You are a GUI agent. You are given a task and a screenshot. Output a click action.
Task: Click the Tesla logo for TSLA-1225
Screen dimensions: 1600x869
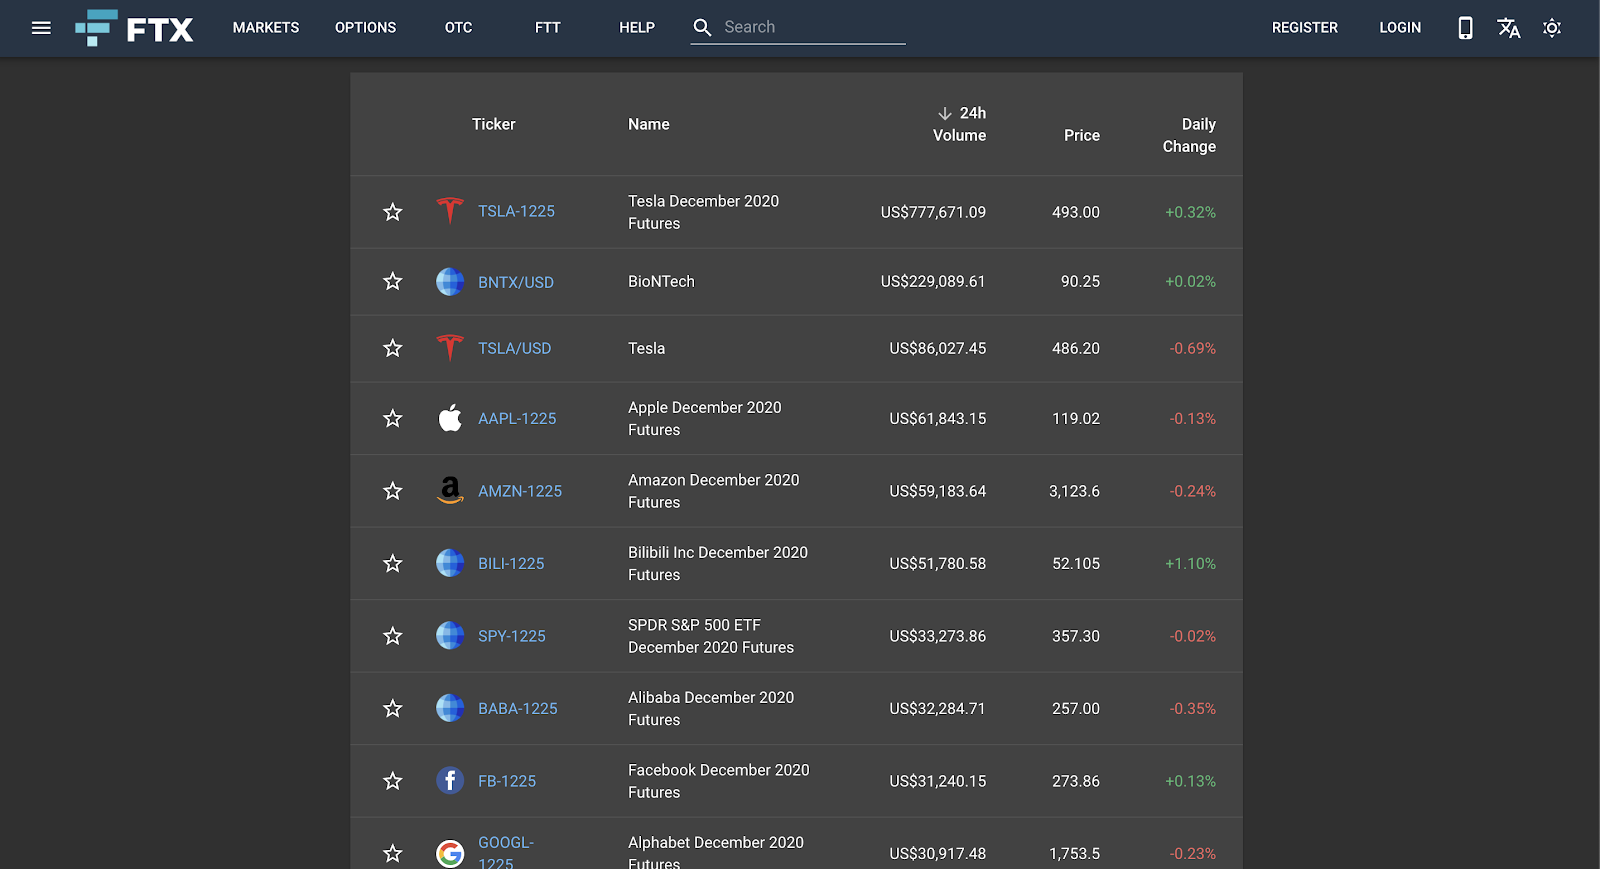click(x=450, y=211)
